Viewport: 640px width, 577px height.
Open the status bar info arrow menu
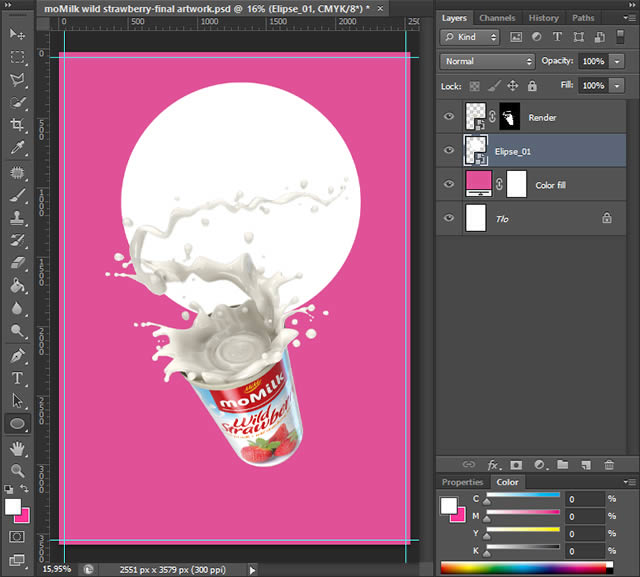click(x=252, y=570)
